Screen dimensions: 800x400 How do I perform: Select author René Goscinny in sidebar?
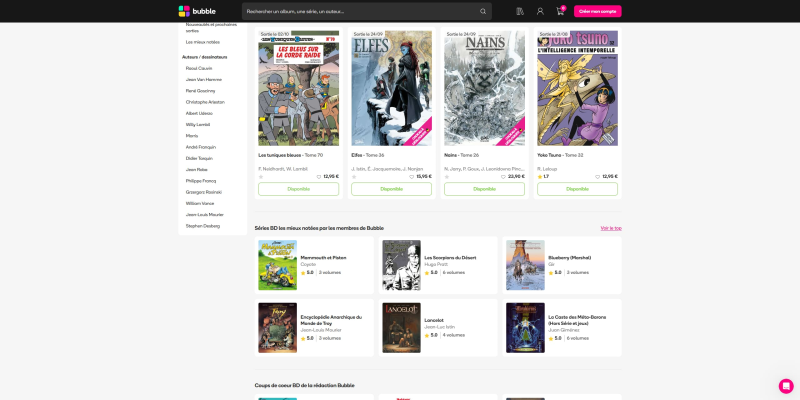click(x=201, y=91)
